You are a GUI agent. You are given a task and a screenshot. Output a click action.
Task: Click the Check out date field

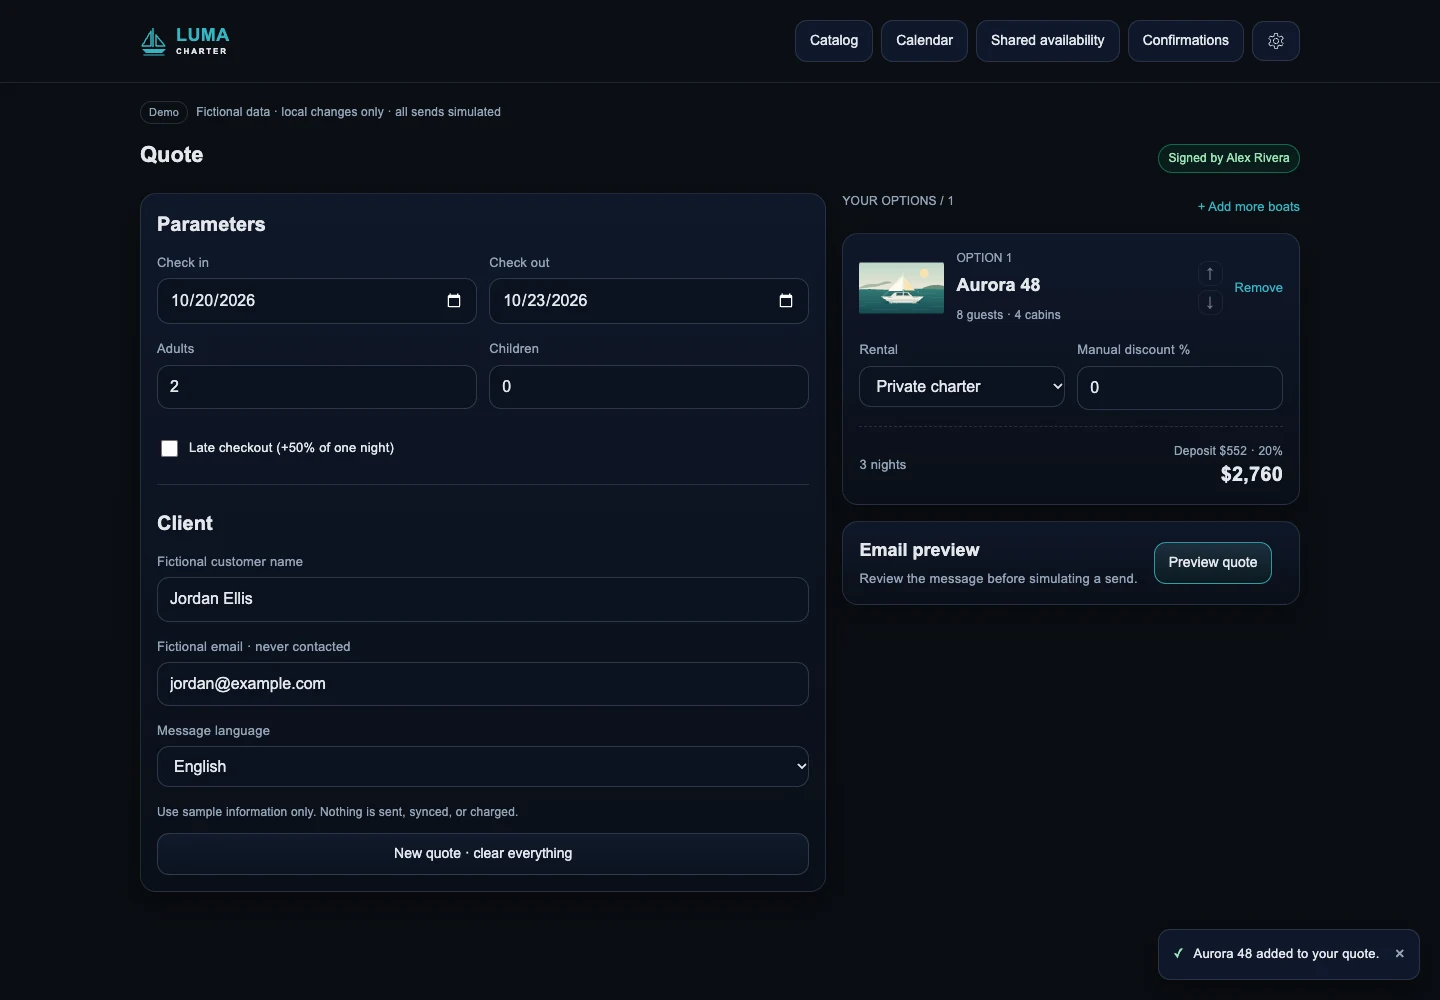pyautogui.click(x=649, y=301)
